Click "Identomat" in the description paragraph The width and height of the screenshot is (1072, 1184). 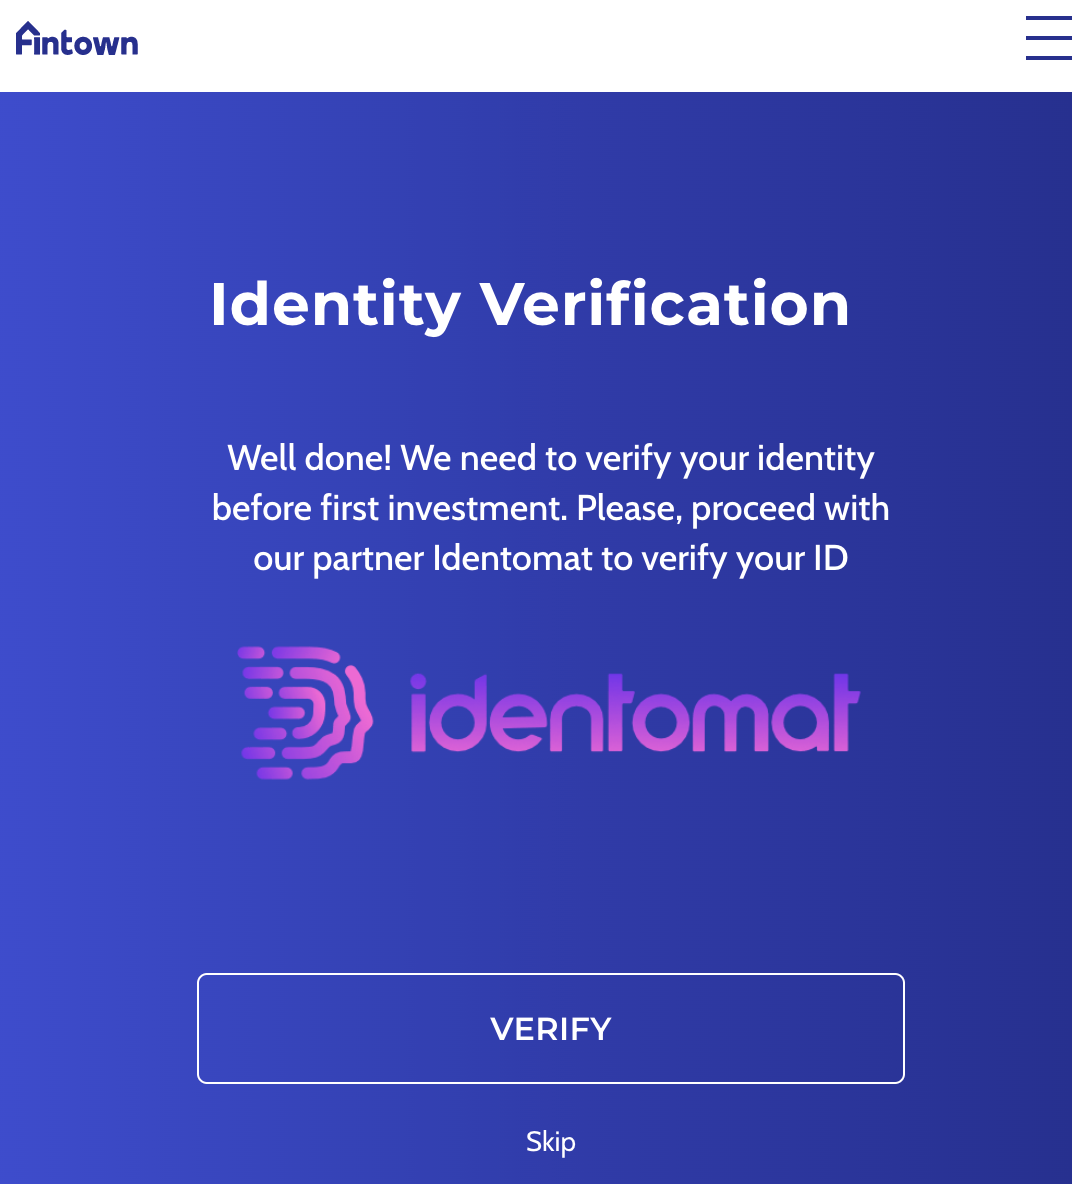(513, 558)
